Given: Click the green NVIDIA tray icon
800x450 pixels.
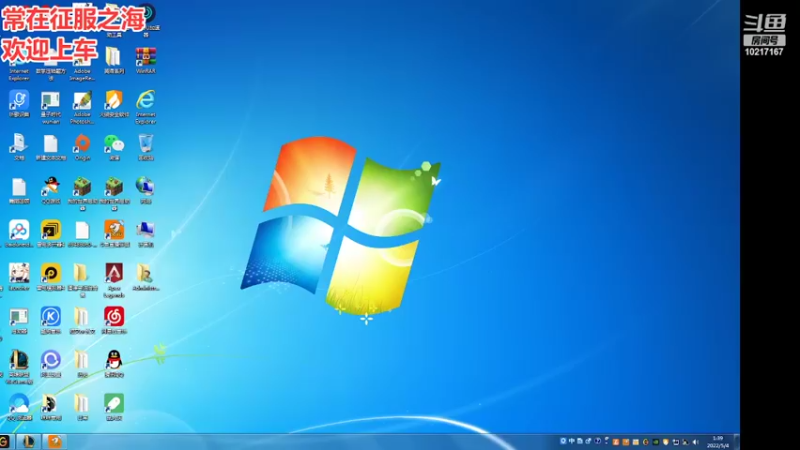Looking at the screenshot, I should [656, 442].
